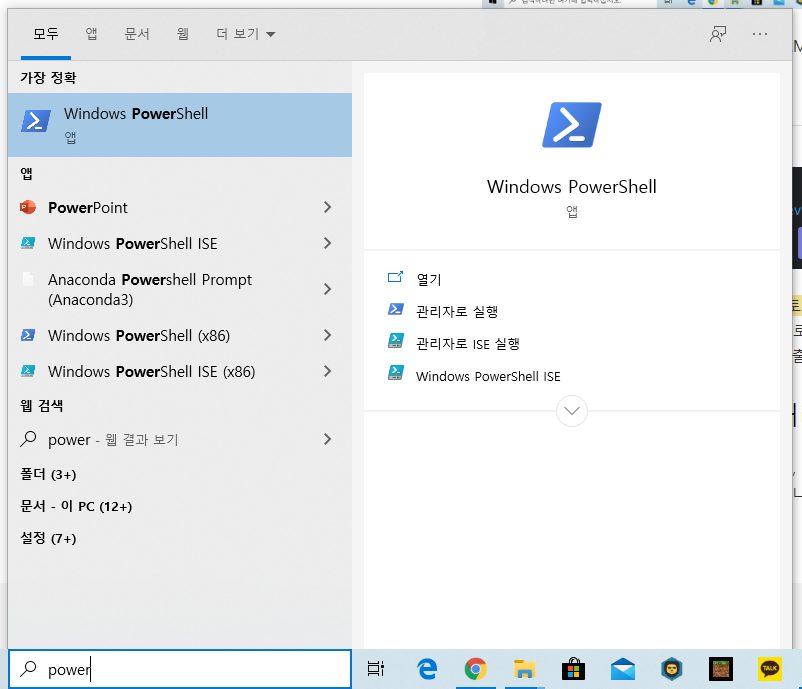Switch to the 문서 tab
The image size is (802, 689).
pyautogui.click(x=137, y=34)
